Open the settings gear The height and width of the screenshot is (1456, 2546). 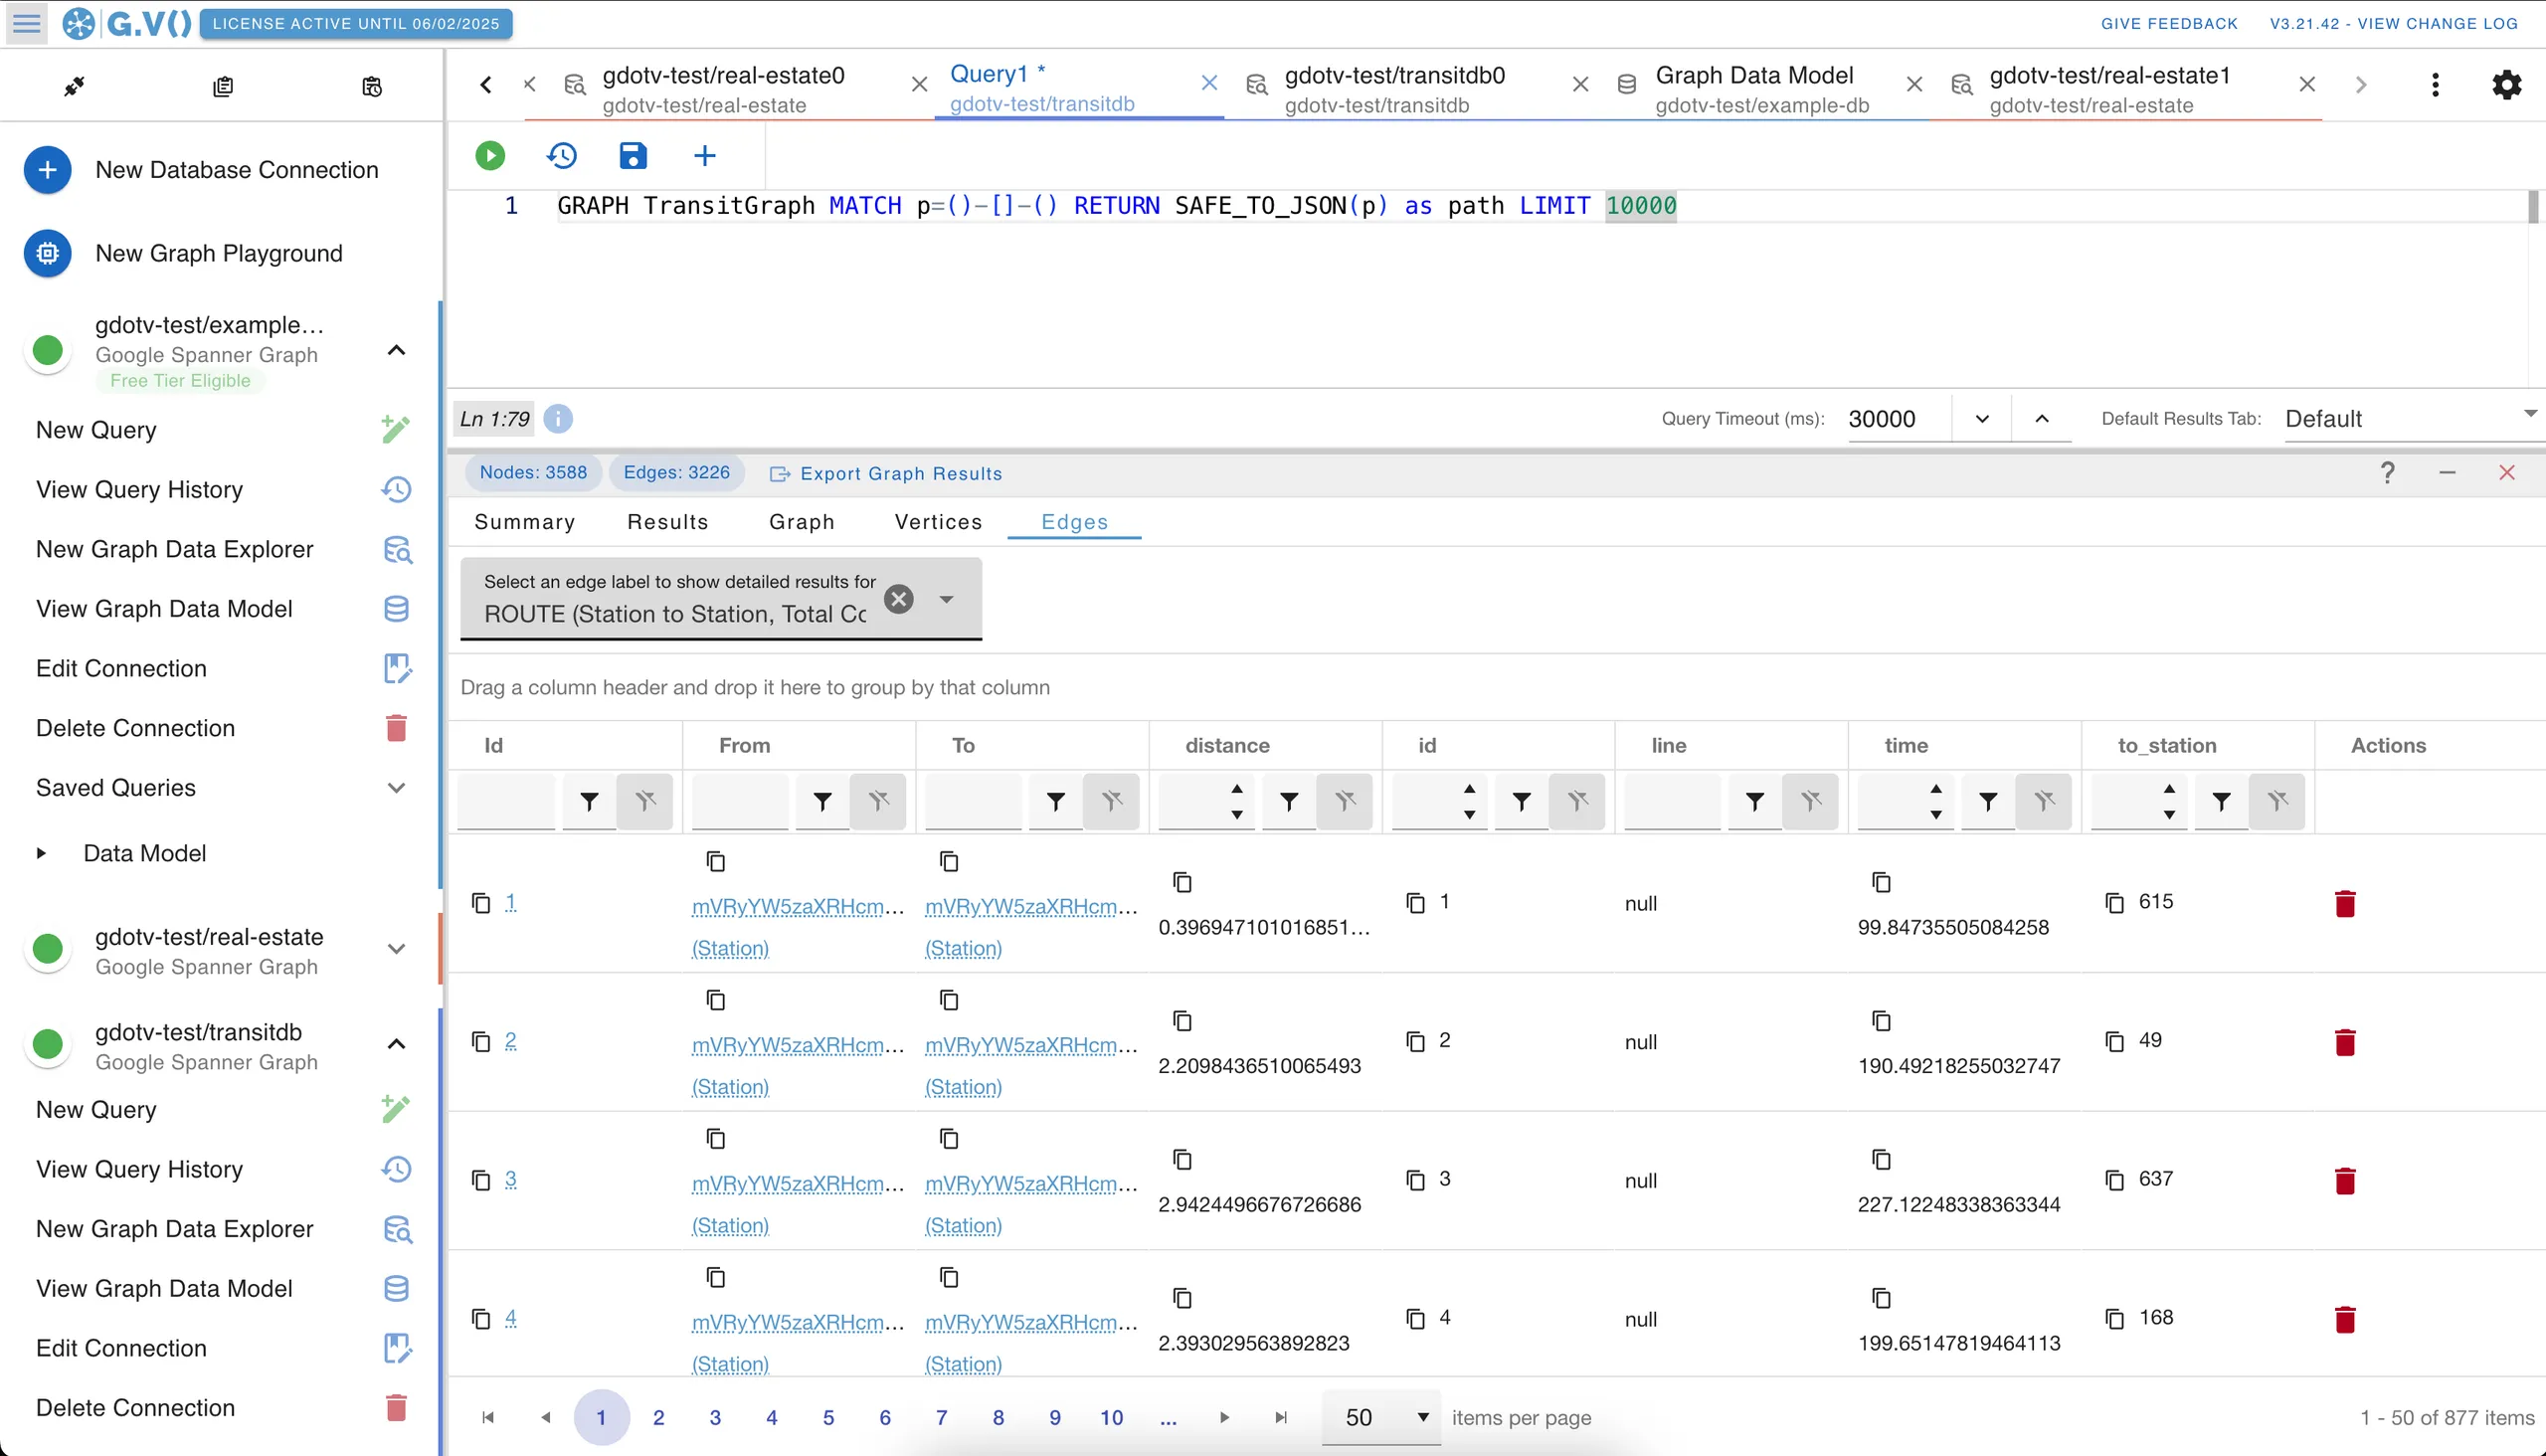pos(2506,85)
